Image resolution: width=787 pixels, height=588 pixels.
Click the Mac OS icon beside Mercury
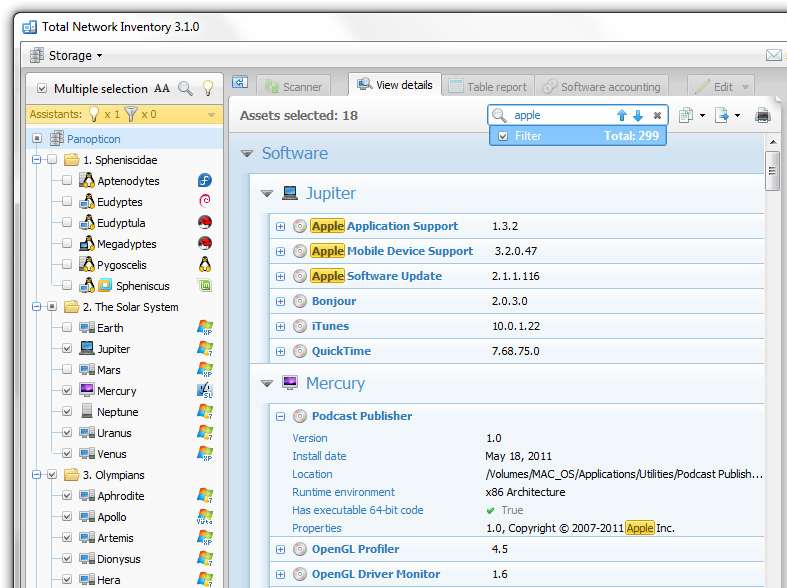coord(205,390)
